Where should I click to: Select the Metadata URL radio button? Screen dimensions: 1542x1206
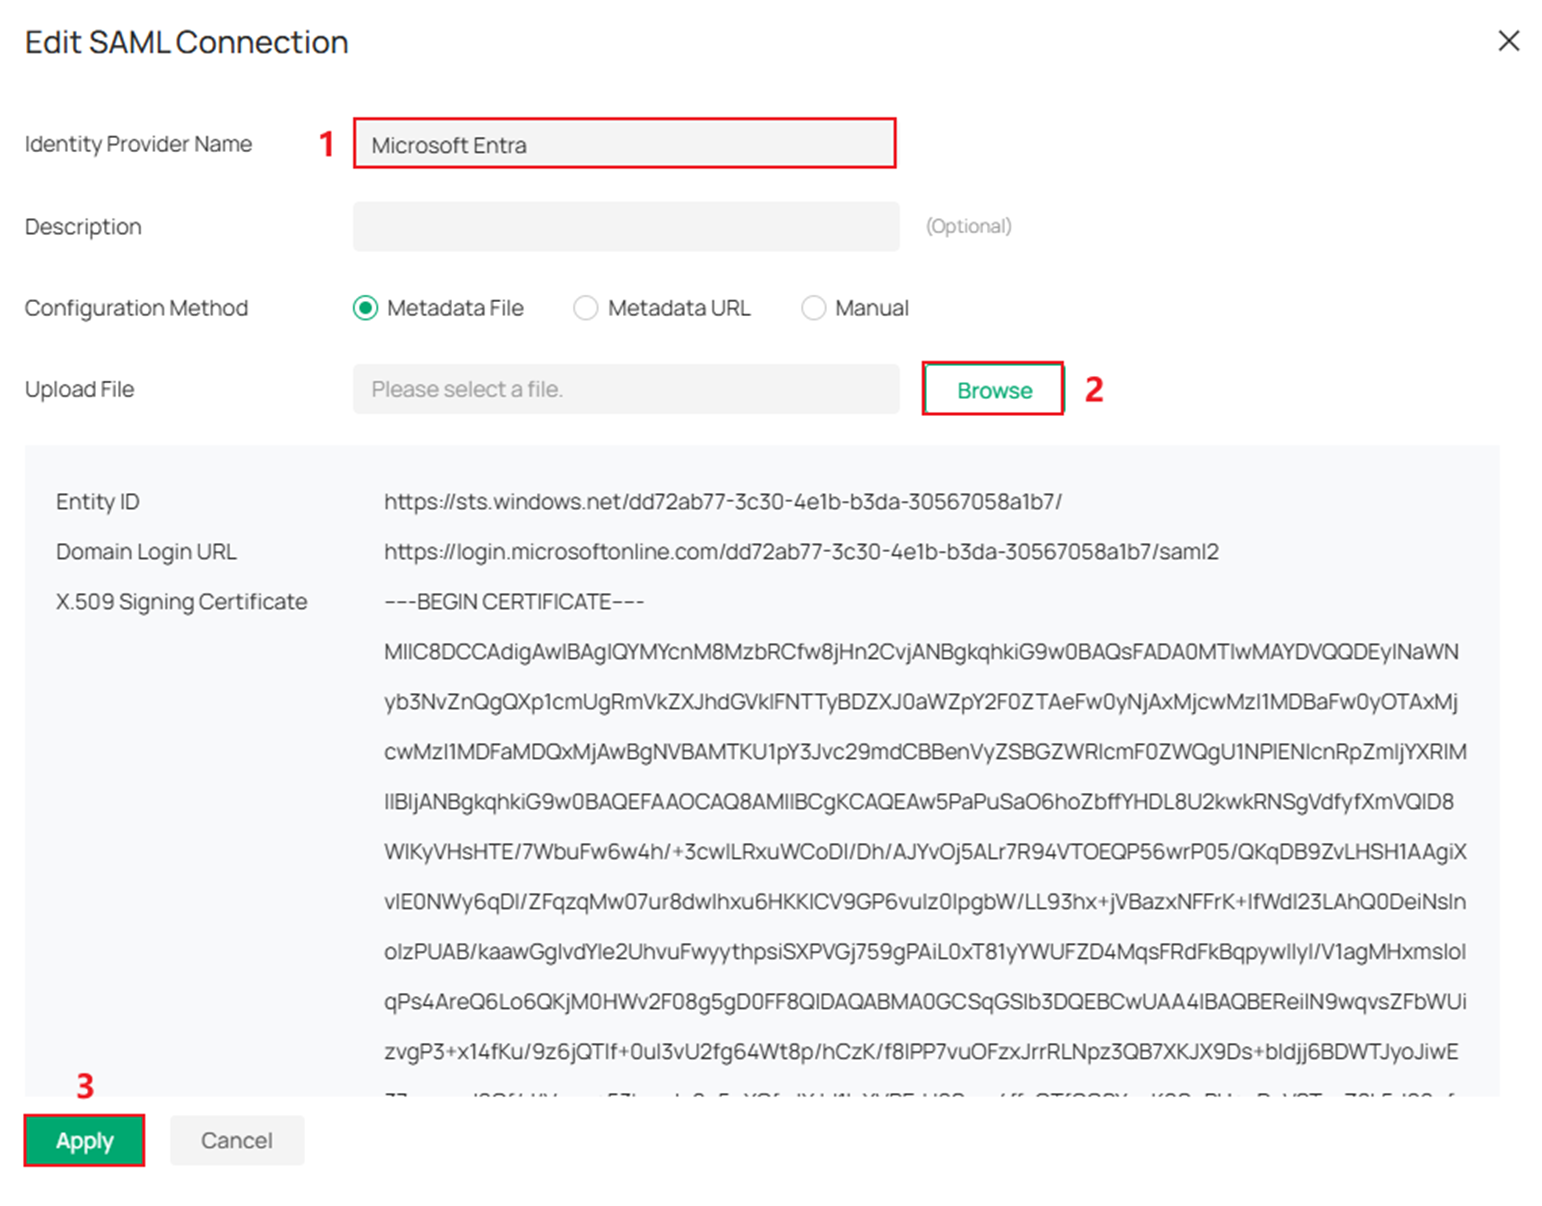(585, 308)
